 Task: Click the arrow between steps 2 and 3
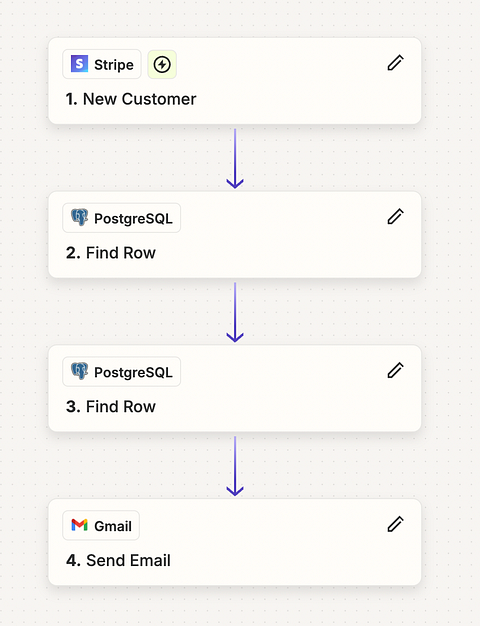click(x=235, y=312)
